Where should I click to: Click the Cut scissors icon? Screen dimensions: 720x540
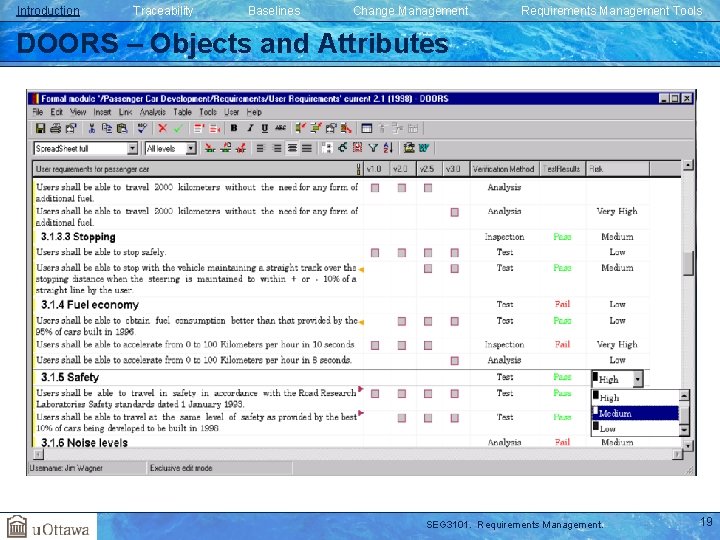(x=92, y=129)
